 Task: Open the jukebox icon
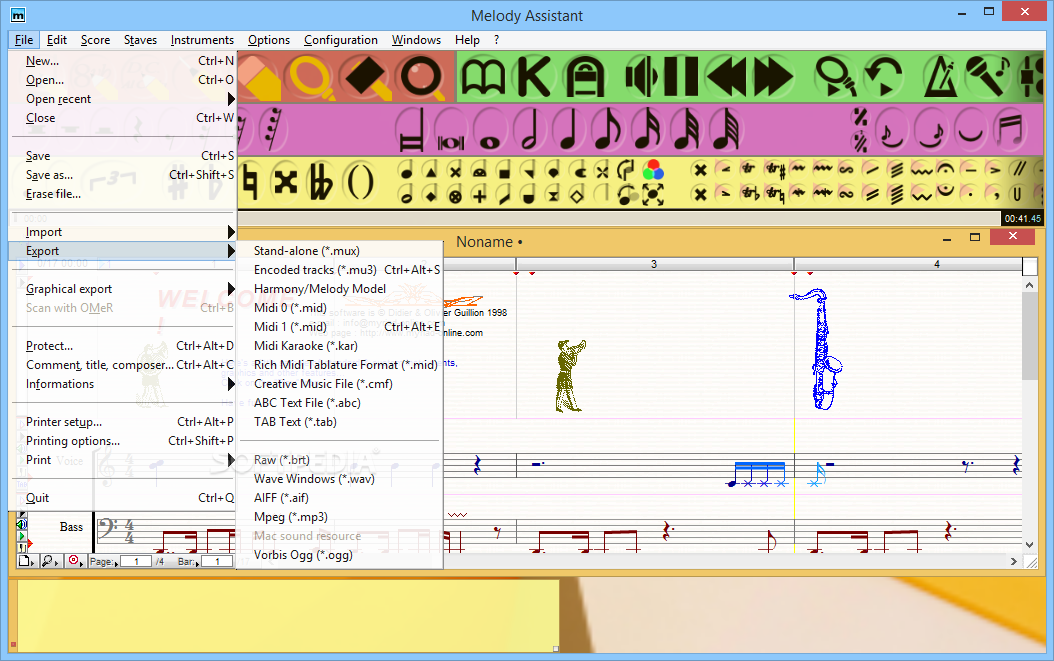(585, 77)
